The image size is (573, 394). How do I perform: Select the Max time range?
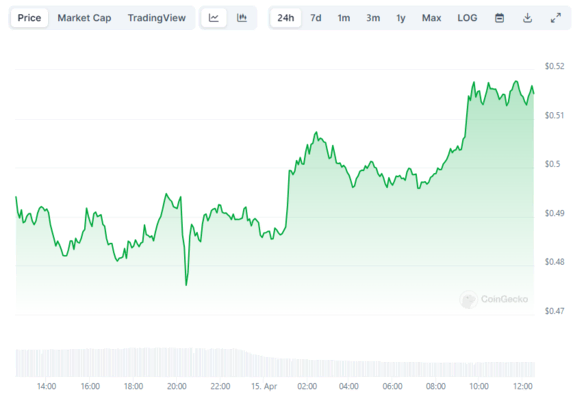click(432, 18)
